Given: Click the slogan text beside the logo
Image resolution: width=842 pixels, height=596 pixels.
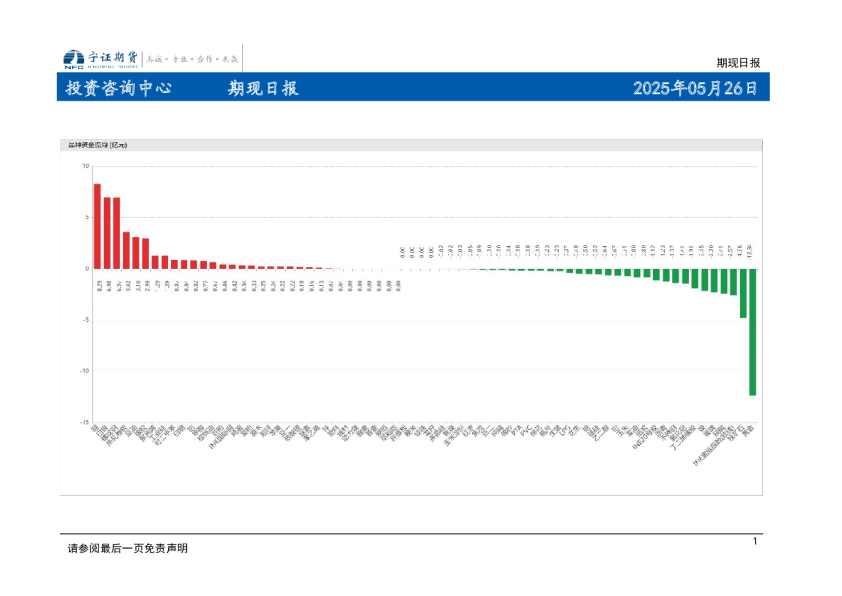Looking at the screenshot, I should [x=192, y=59].
